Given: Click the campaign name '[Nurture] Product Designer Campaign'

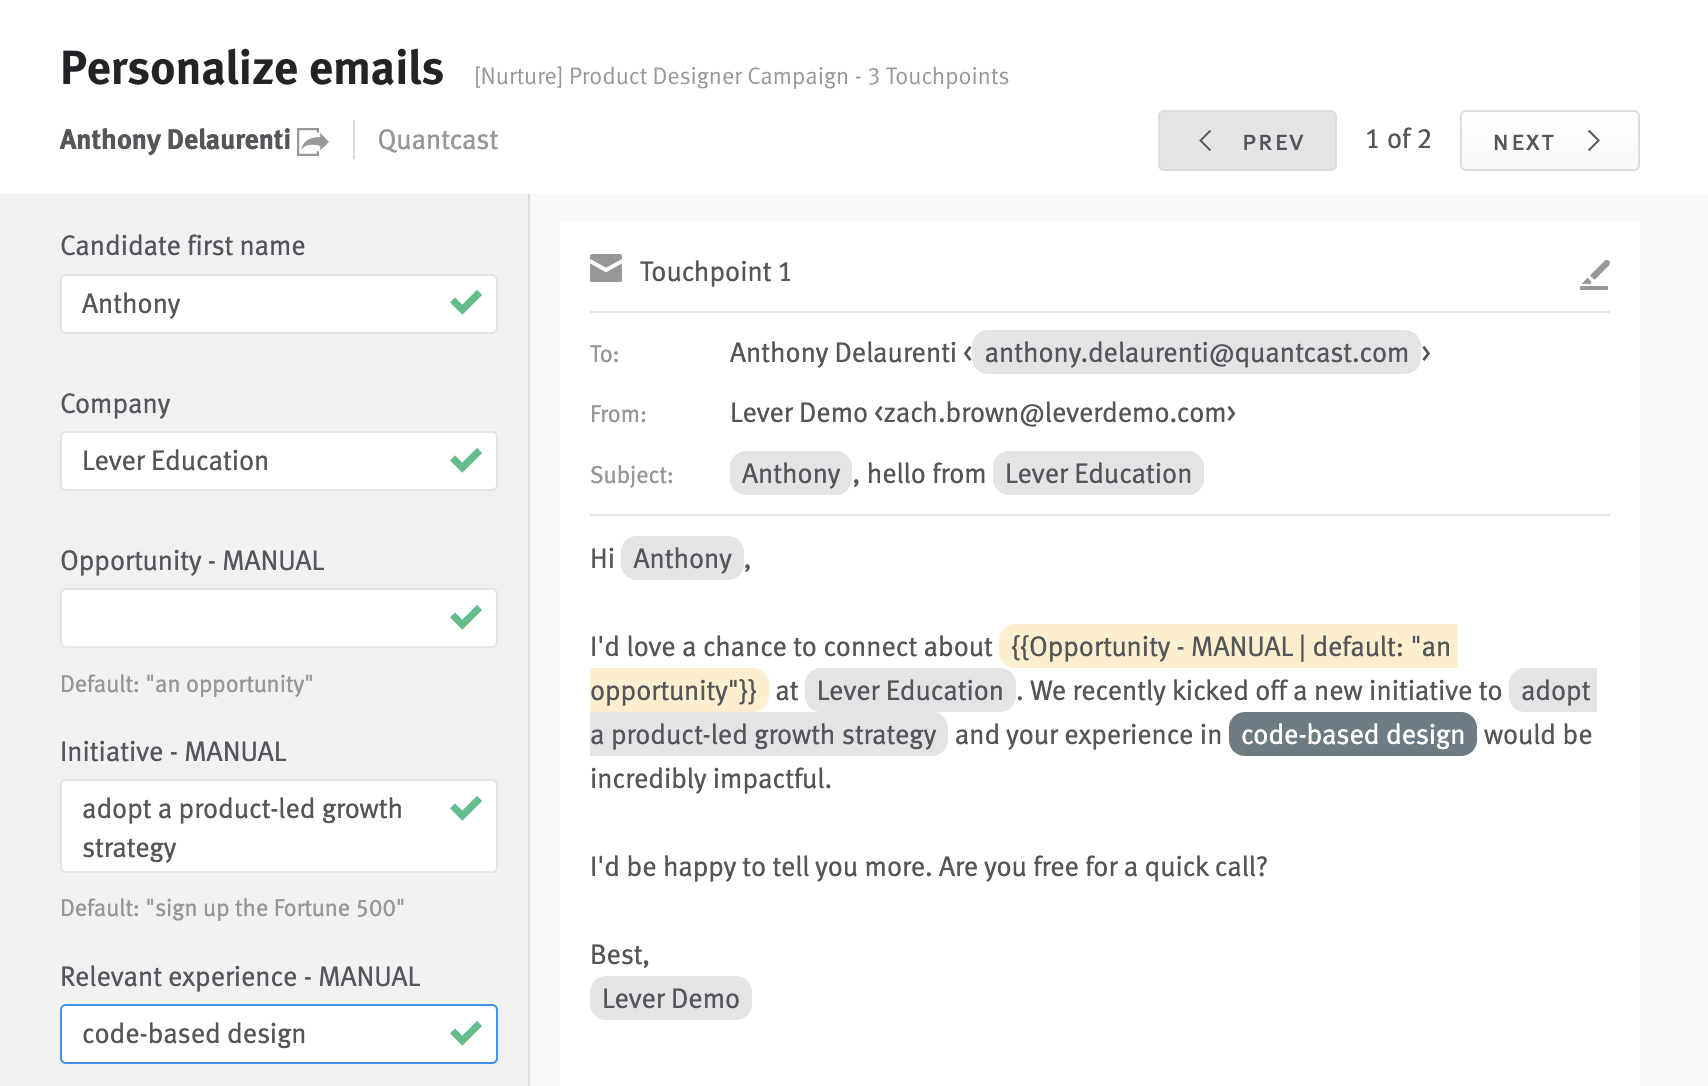Looking at the screenshot, I should 661,77.
